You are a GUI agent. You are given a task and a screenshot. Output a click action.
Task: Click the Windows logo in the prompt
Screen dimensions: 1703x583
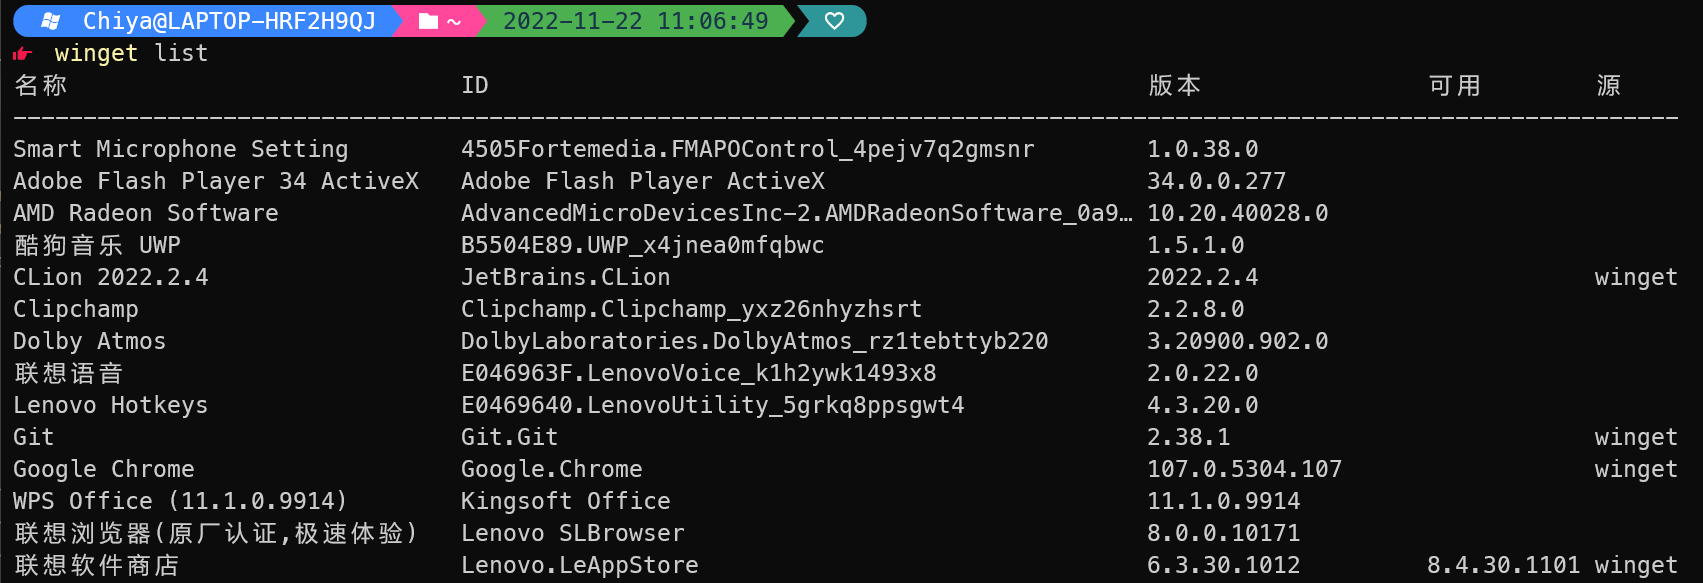(51, 21)
